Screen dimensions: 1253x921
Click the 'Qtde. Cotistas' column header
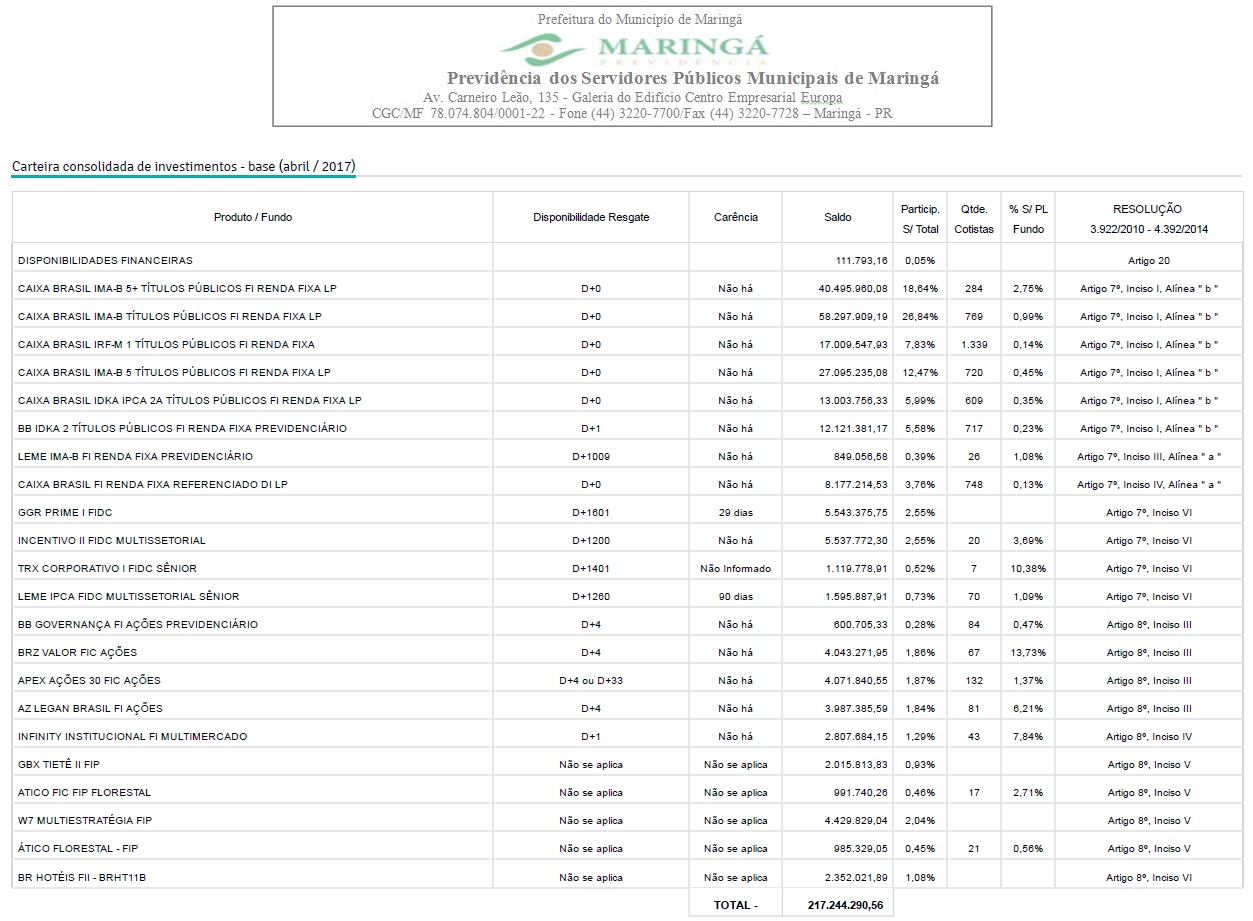[973, 219]
